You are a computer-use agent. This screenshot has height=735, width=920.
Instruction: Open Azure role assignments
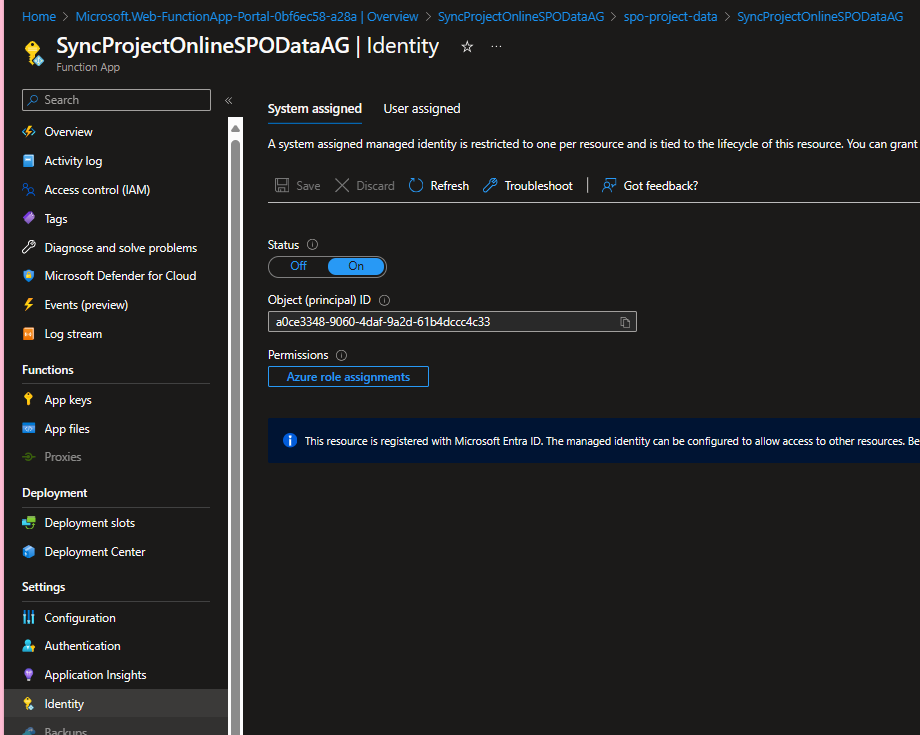pyautogui.click(x=348, y=376)
